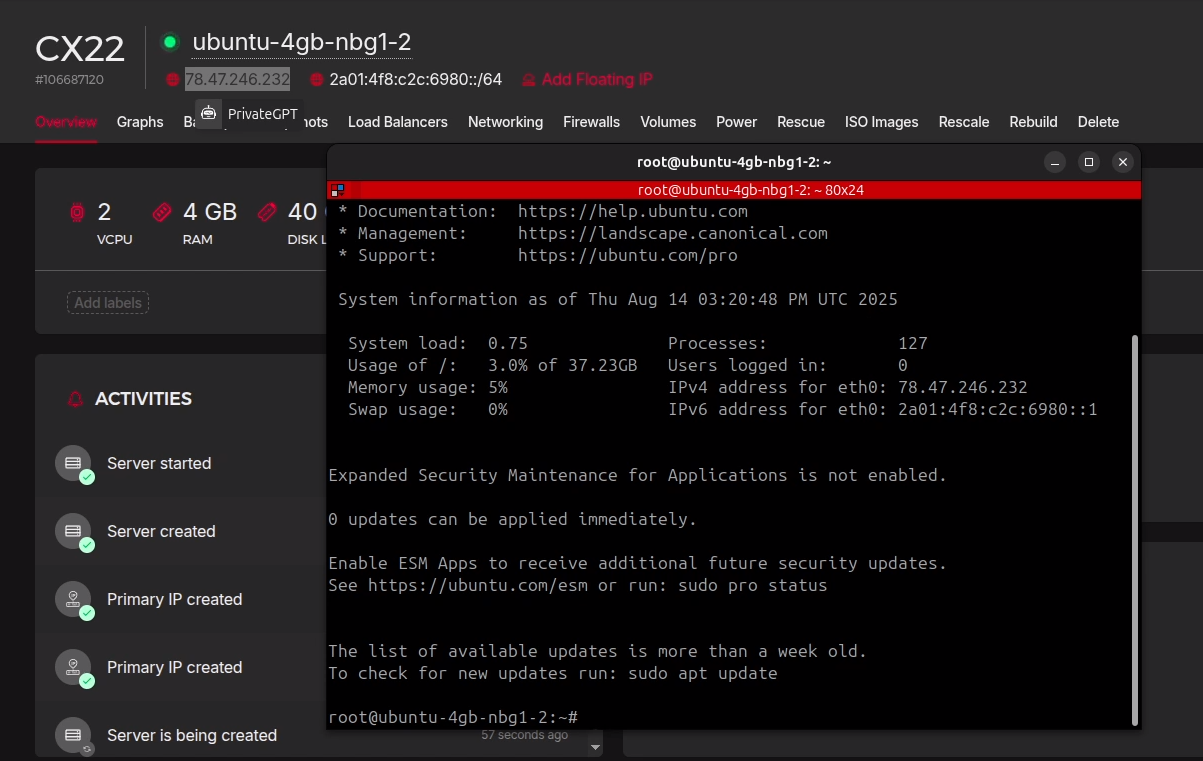Click the terminal window vertical scrollbar
This screenshot has height=761, width=1203.
1134,530
